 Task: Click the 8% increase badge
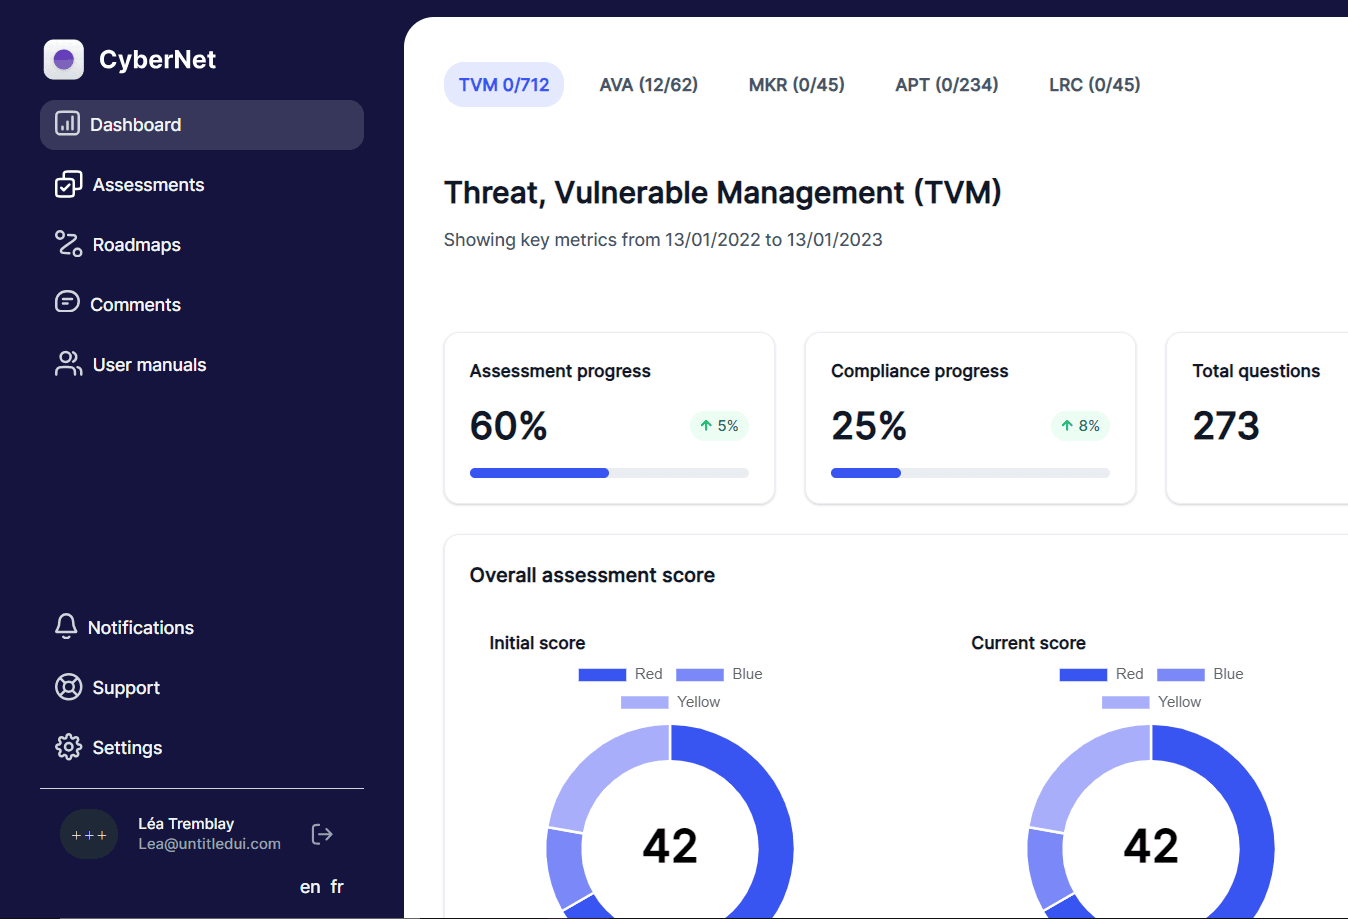[1080, 426]
